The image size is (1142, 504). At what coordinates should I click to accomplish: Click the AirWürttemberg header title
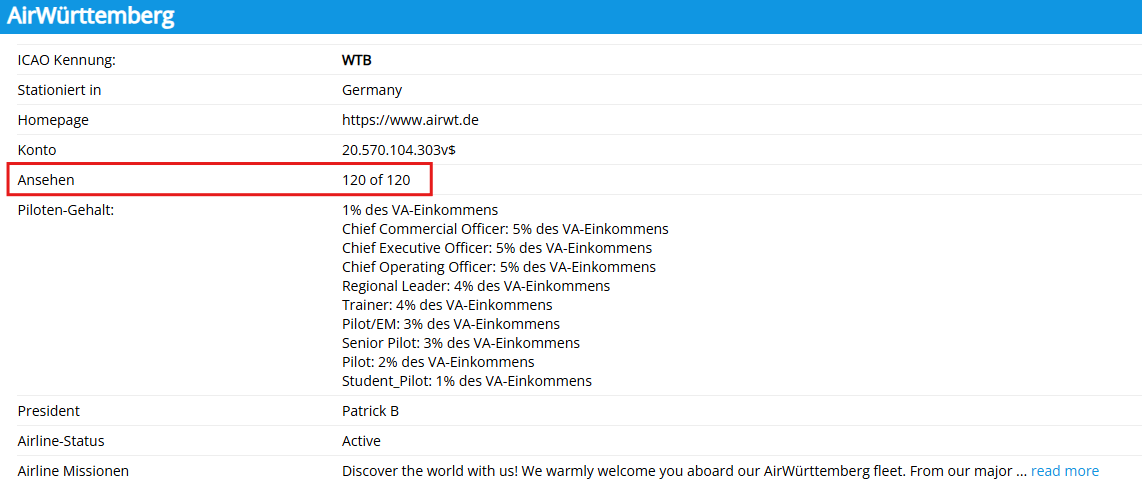(x=91, y=15)
